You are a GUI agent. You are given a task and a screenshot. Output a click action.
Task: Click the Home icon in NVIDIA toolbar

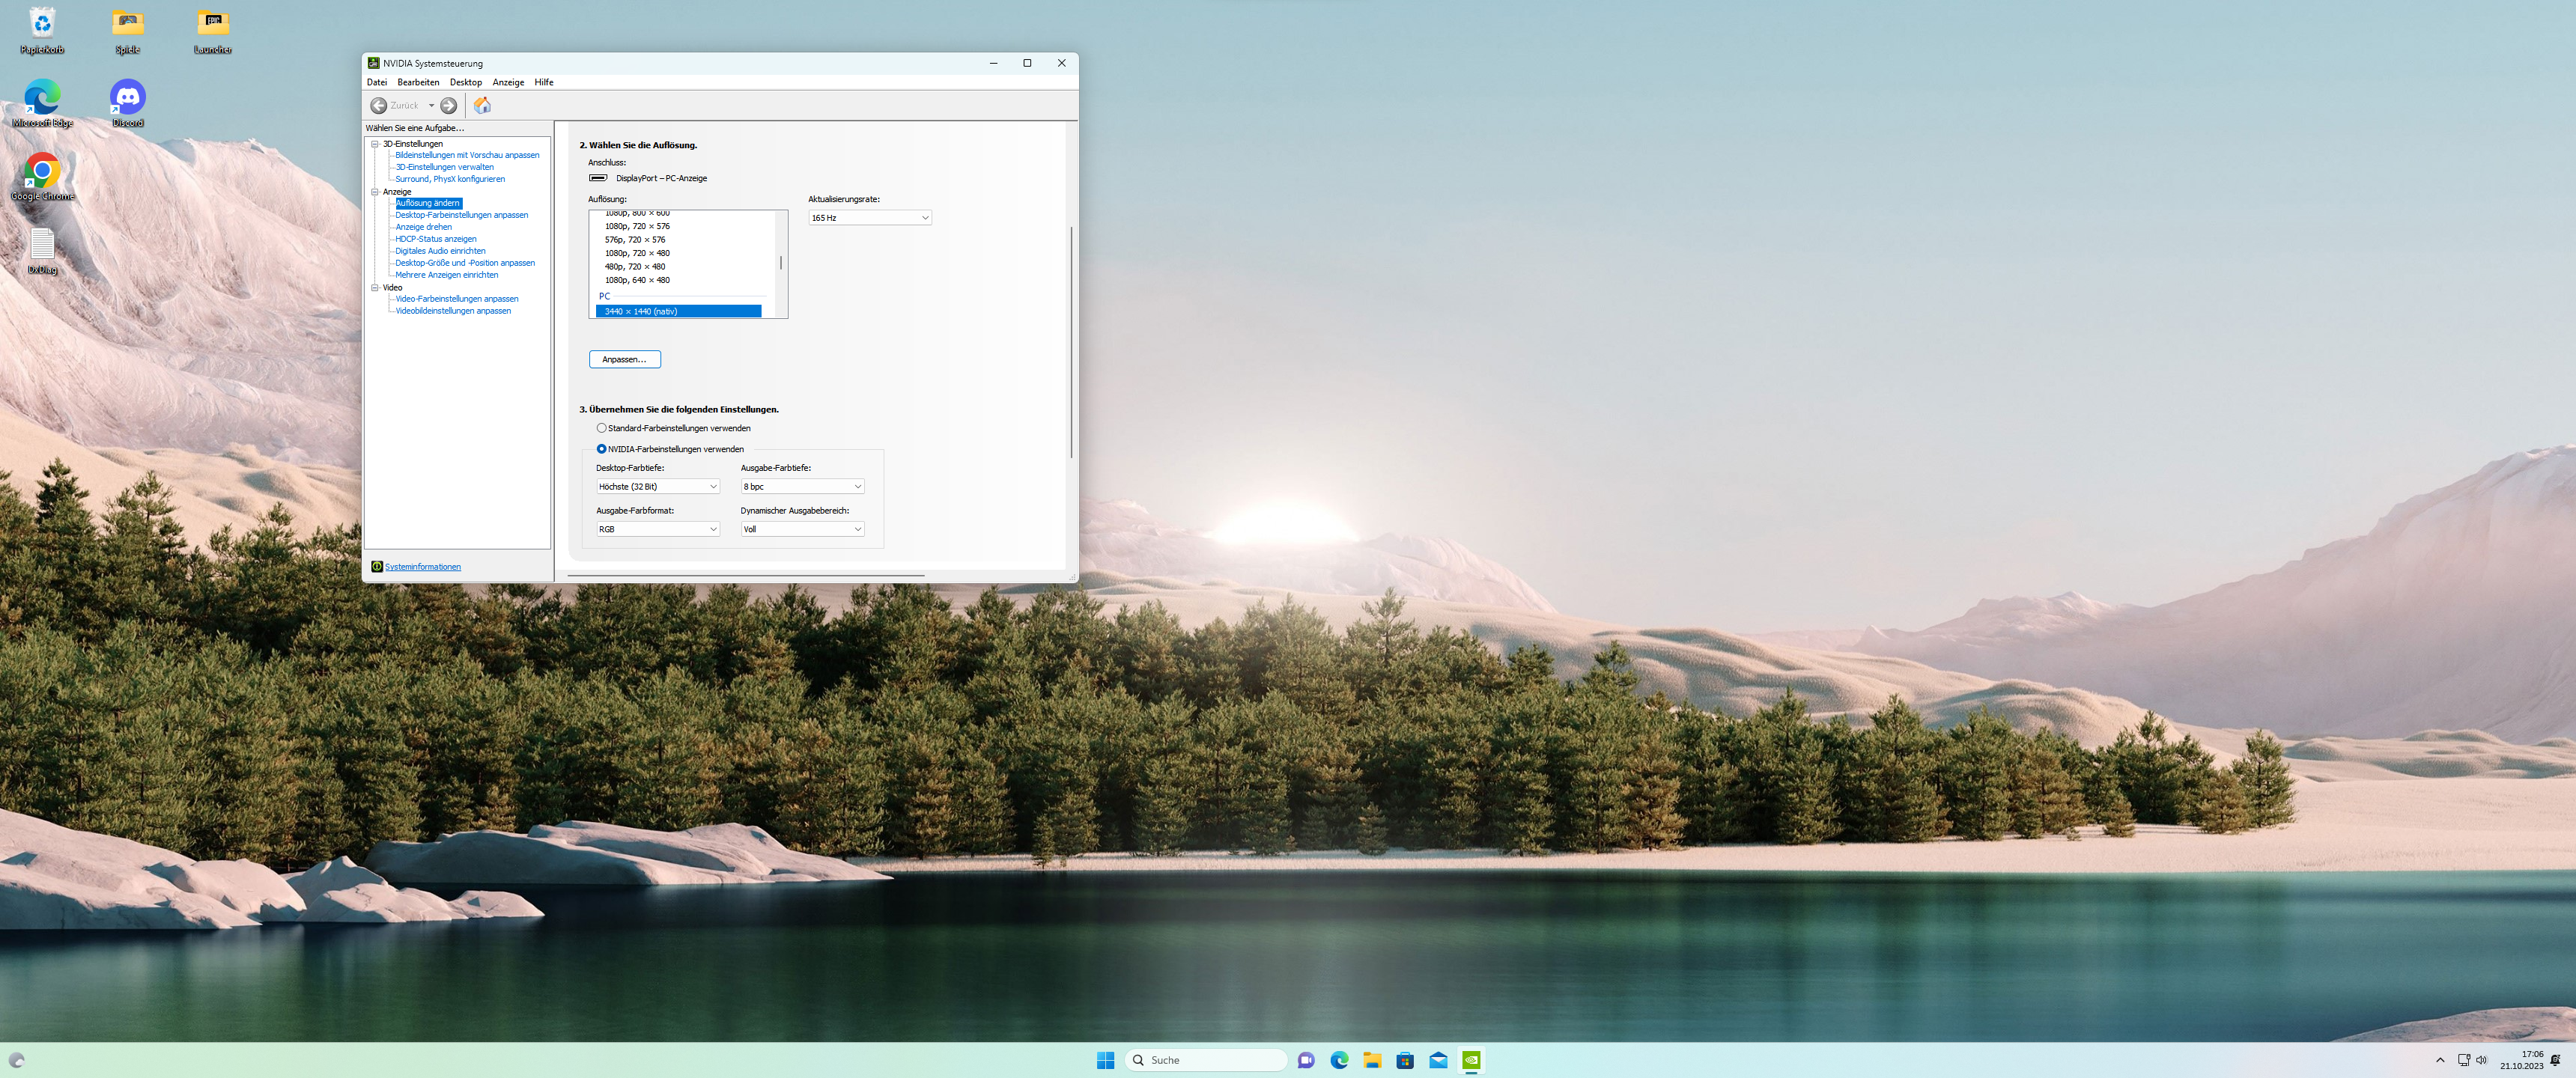pos(482,105)
